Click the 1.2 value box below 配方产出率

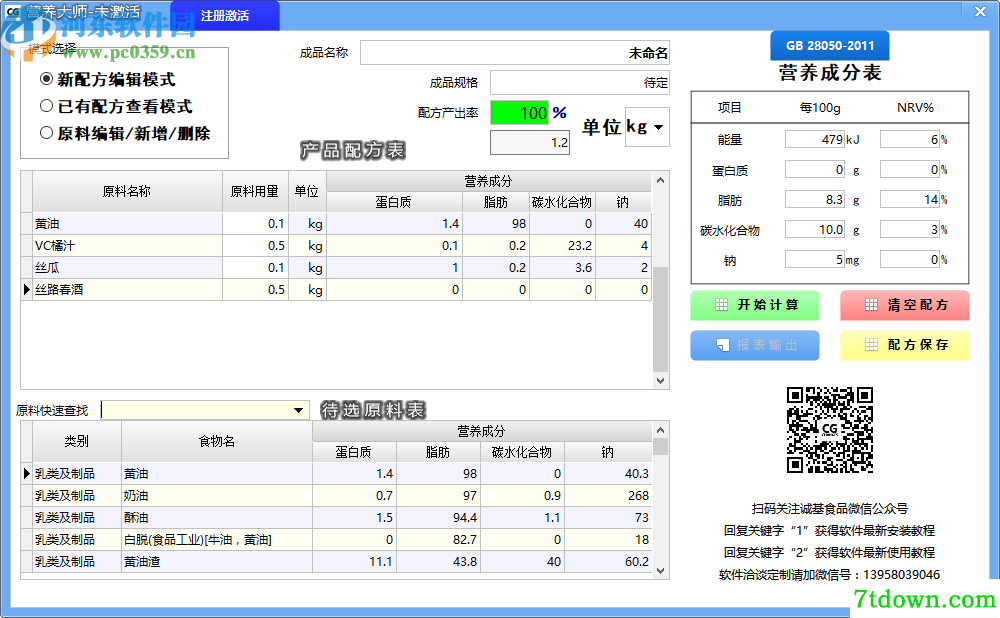pos(530,142)
